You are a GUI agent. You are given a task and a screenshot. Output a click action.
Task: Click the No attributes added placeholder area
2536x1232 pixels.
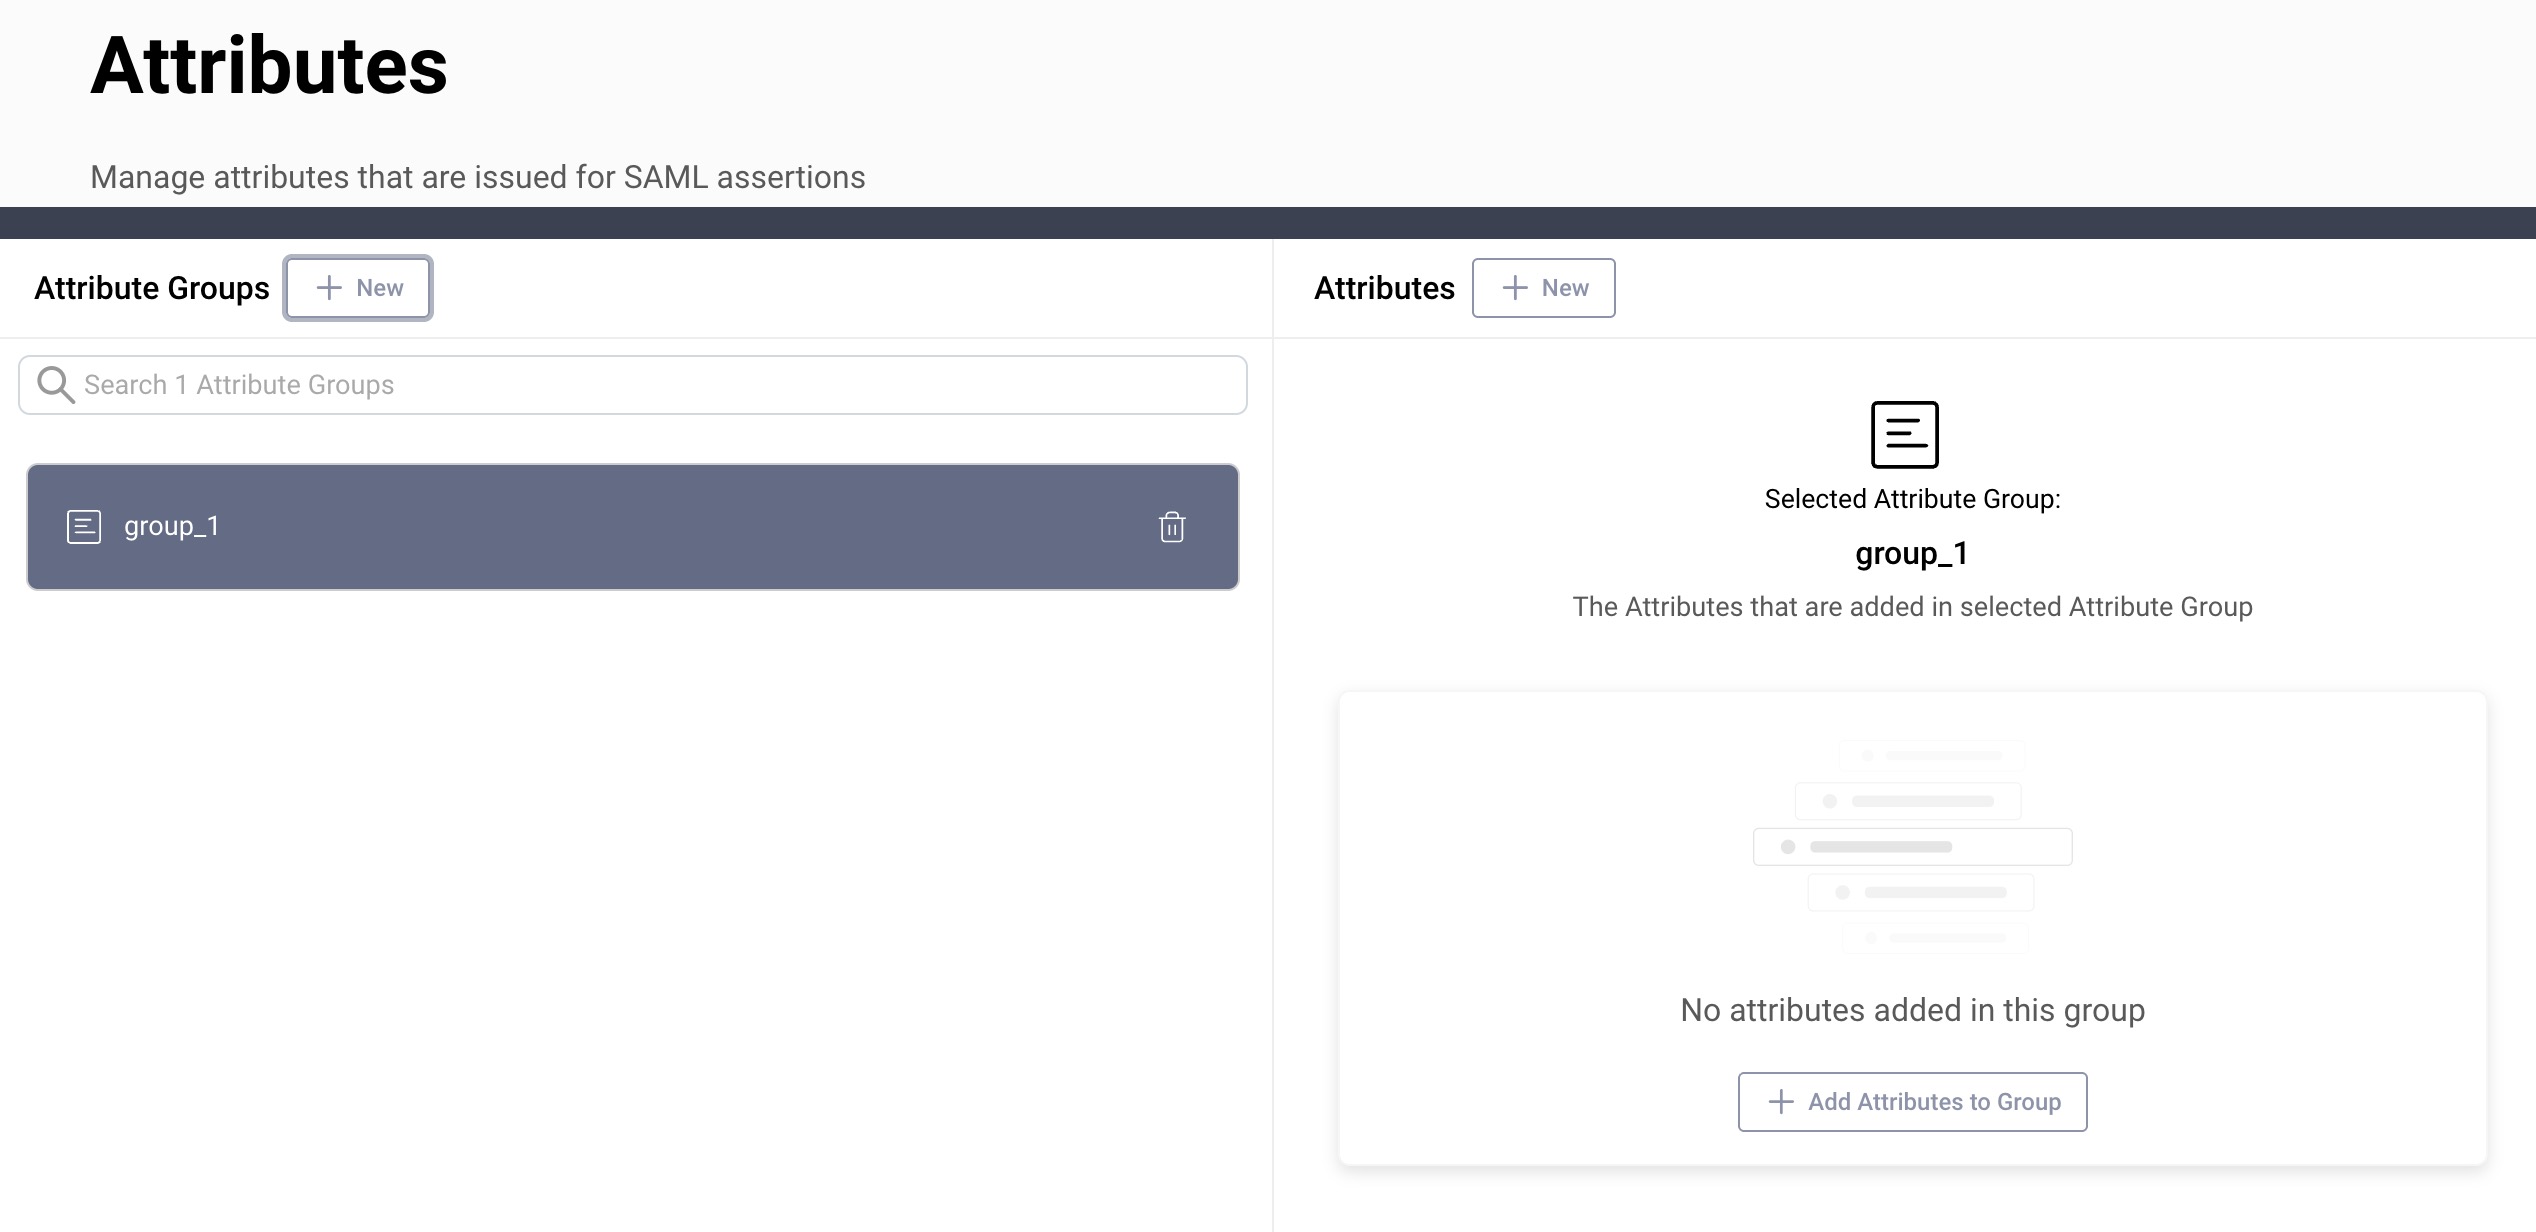[x=1910, y=1010]
